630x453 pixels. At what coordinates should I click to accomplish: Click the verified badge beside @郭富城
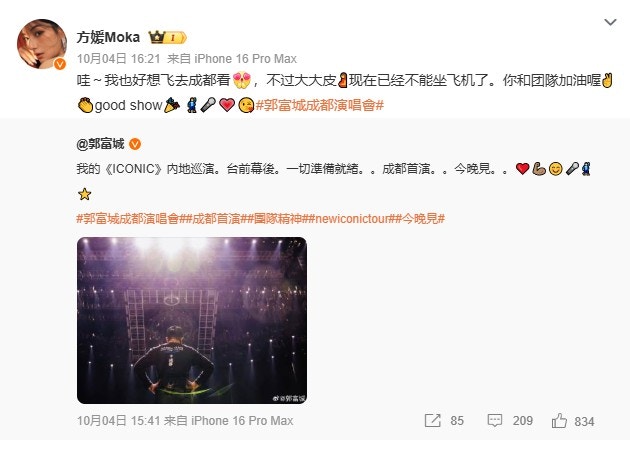coord(135,144)
